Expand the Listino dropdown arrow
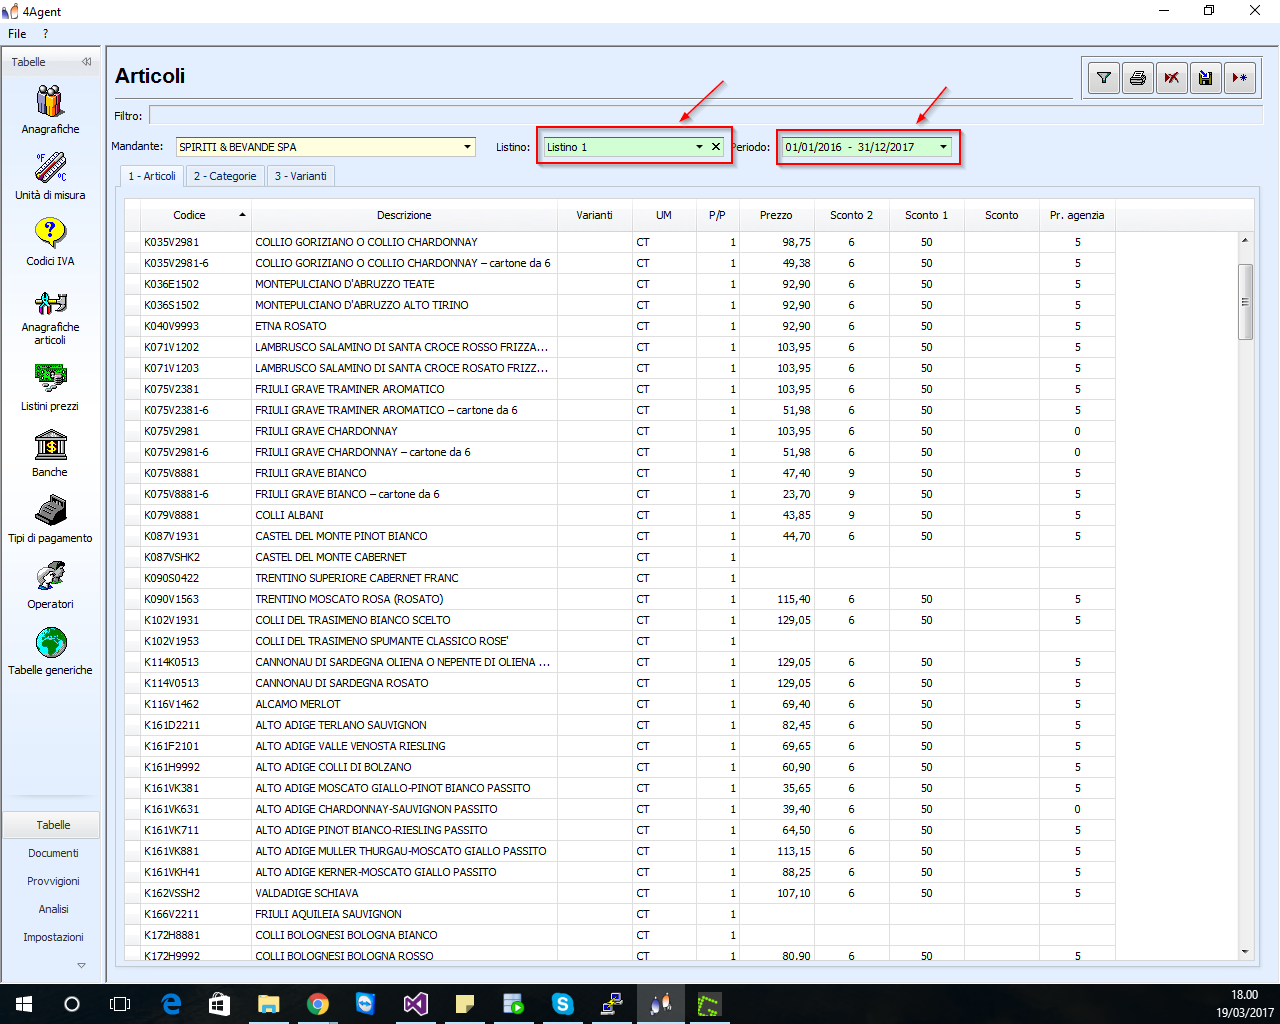This screenshot has height=1024, width=1280. [699, 147]
